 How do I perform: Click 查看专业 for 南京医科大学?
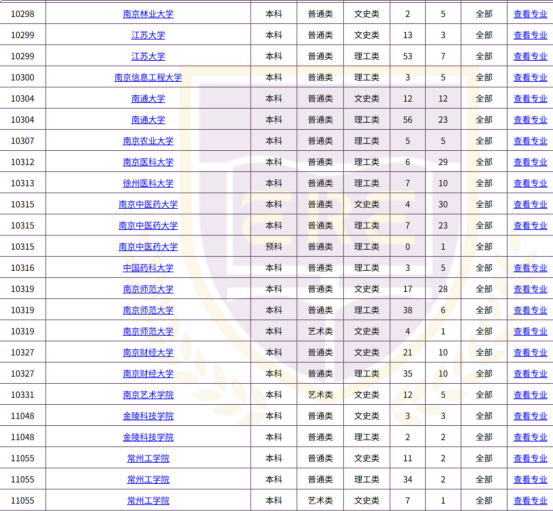point(530,162)
